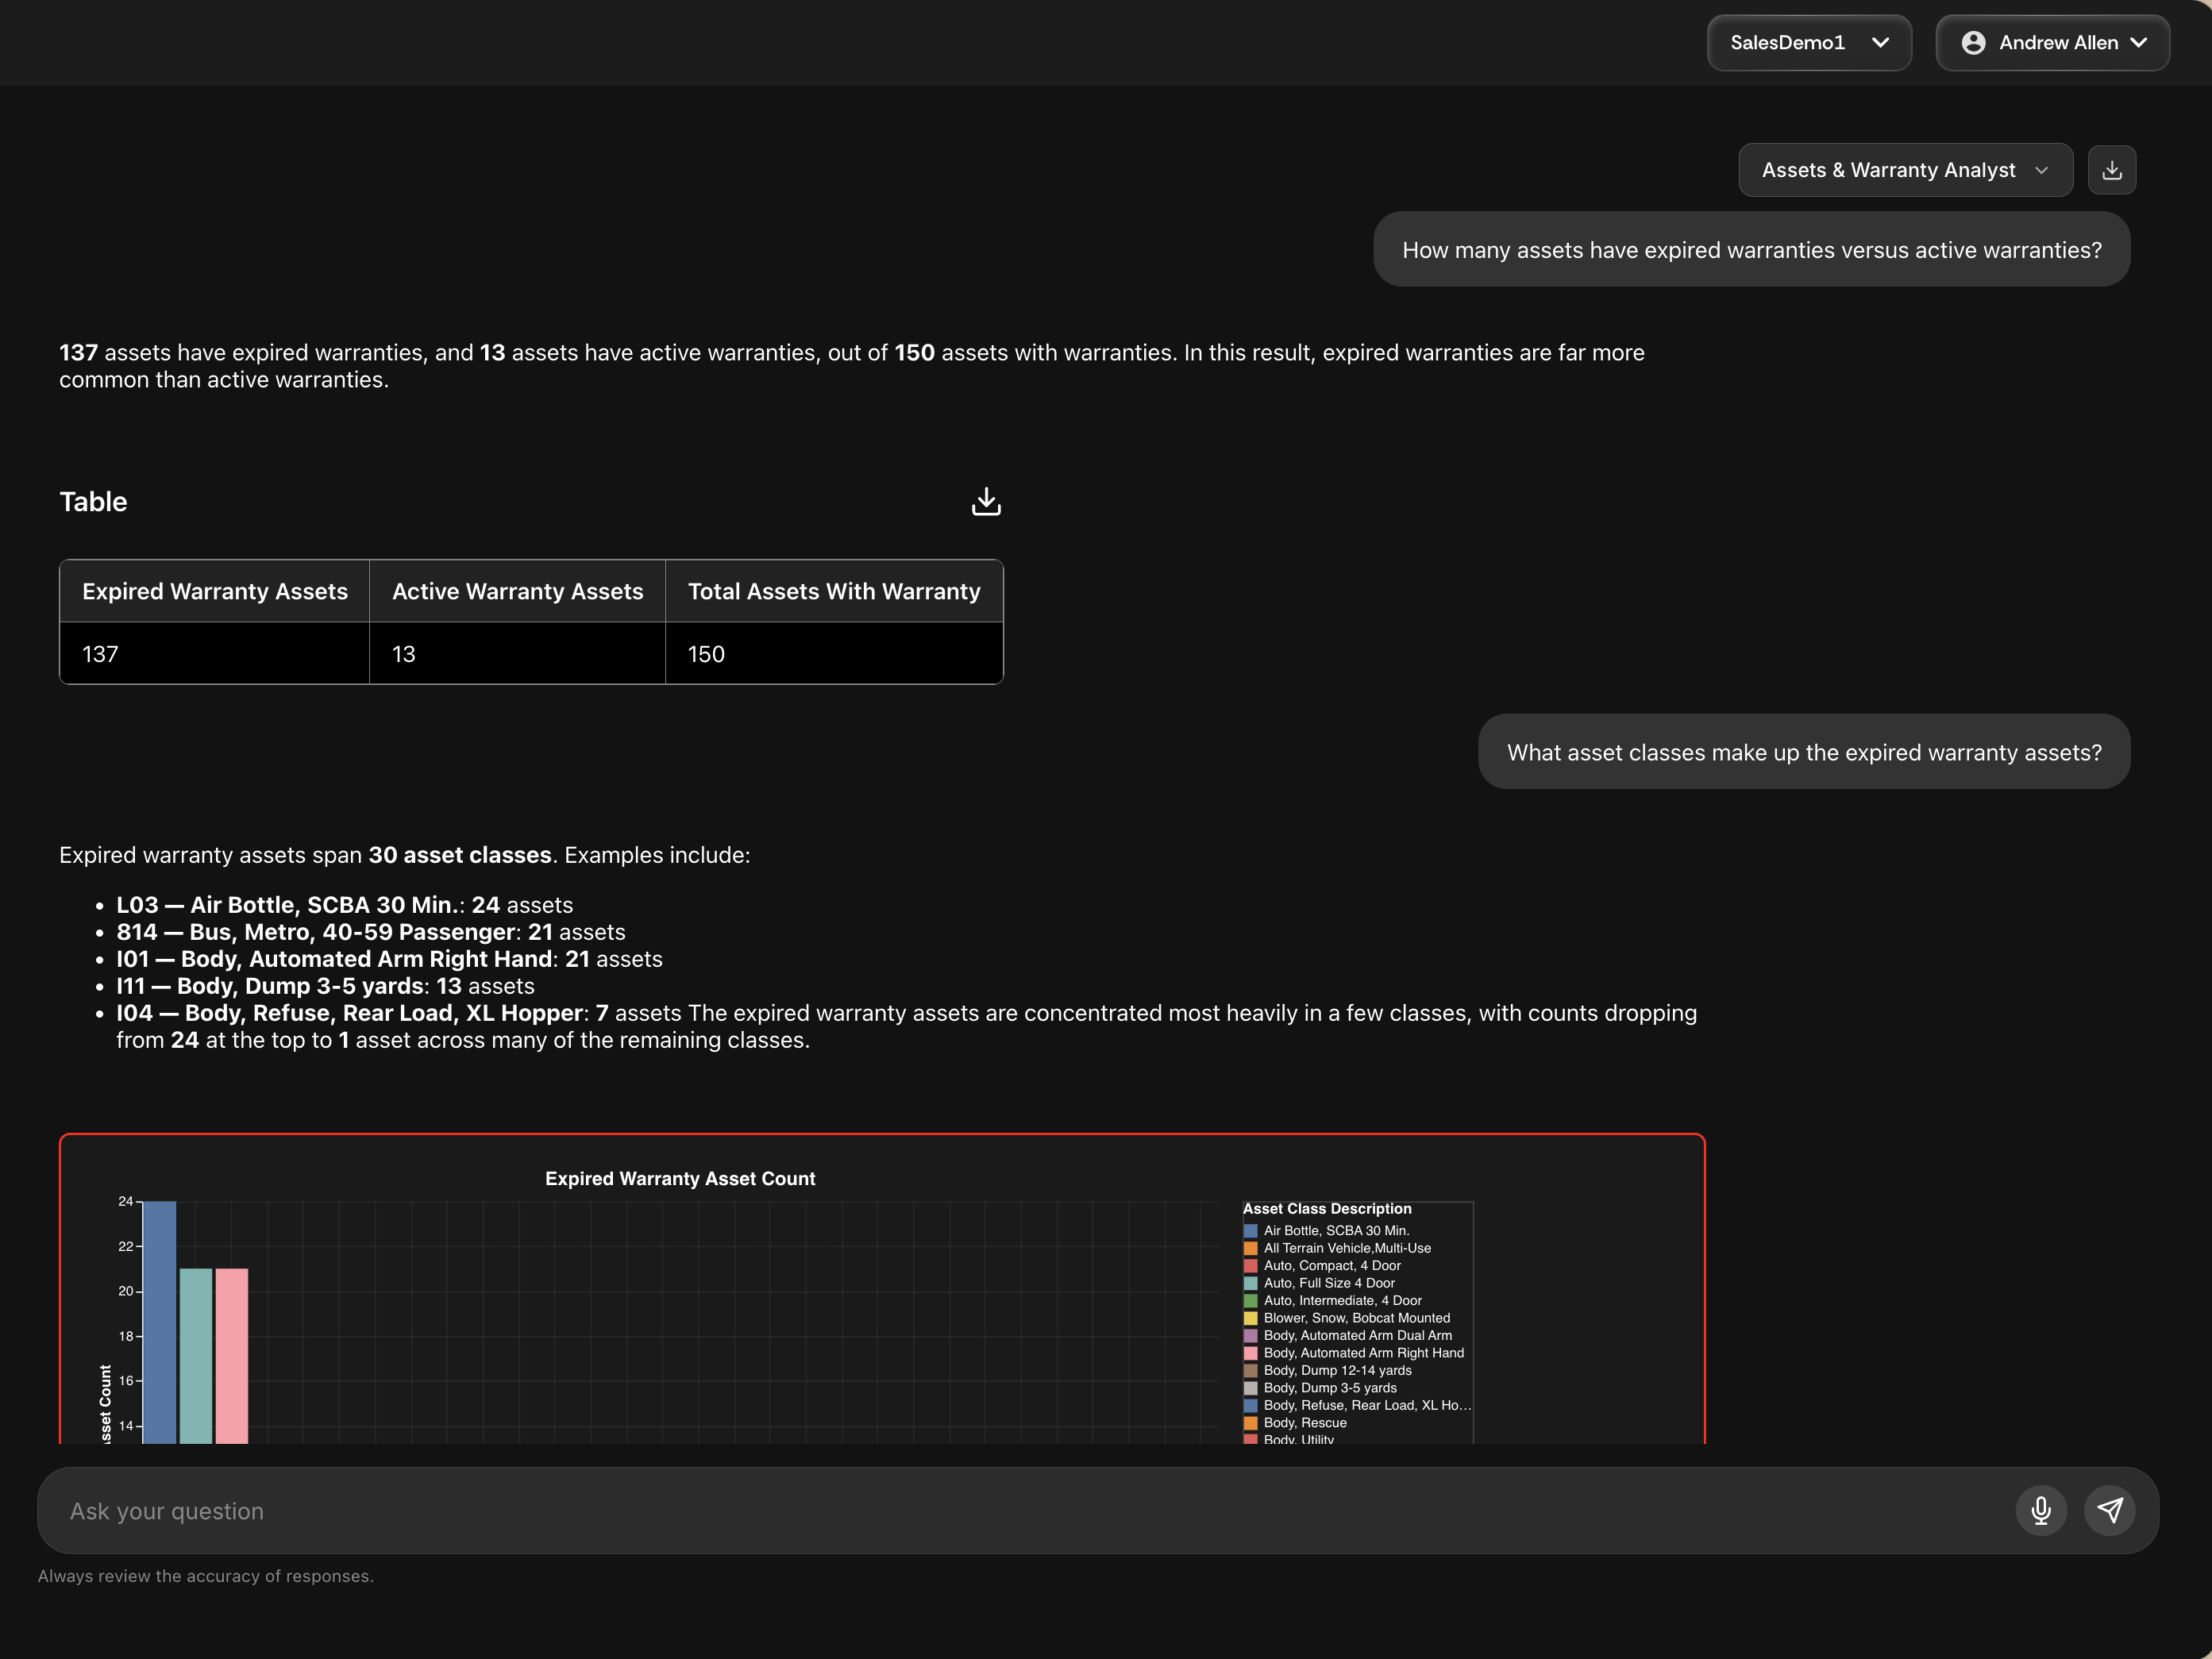The height and width of the screenshot is (1659, 2212).
Task: Select the Auto, Intermediate, 4 Door legend entry
Action: (x=1332, y=1300)
